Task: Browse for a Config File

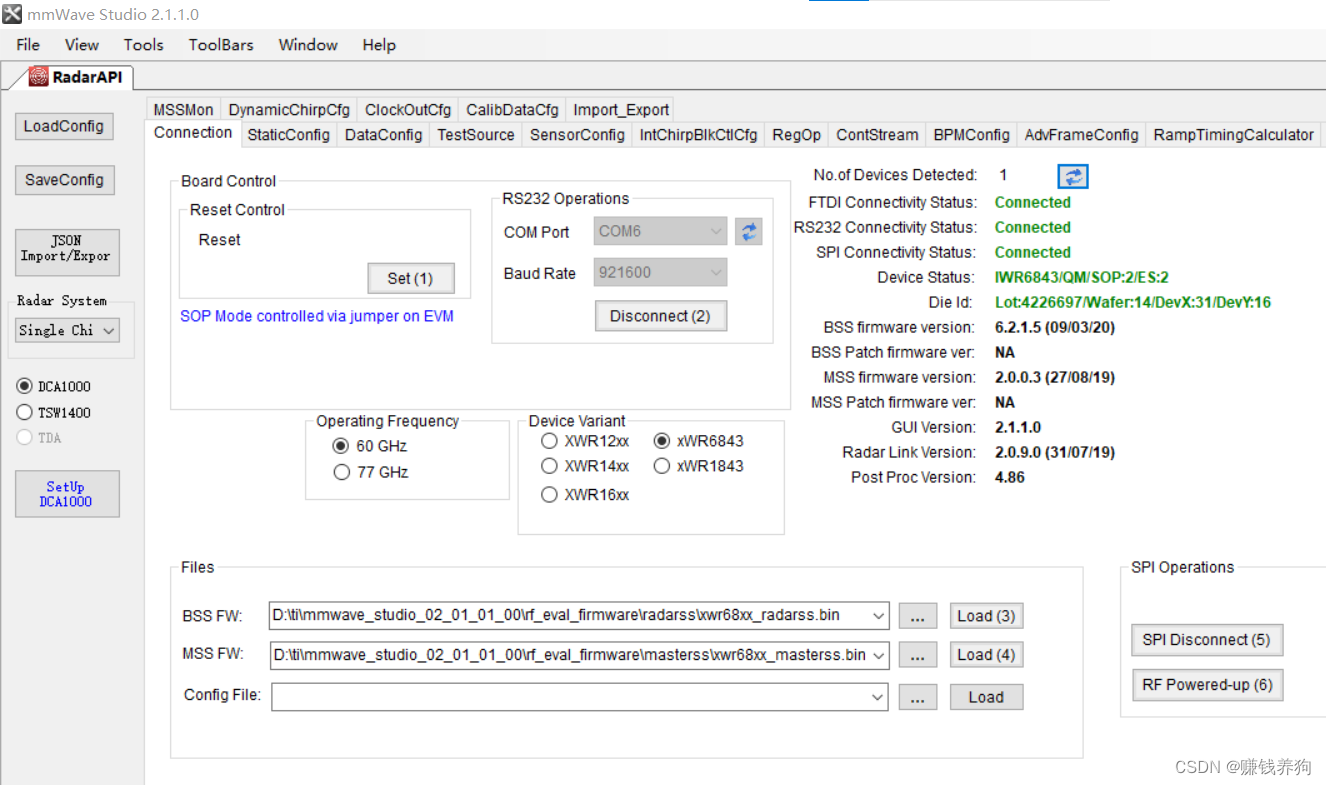Action: pyautogui.click(x=917, y=697)
